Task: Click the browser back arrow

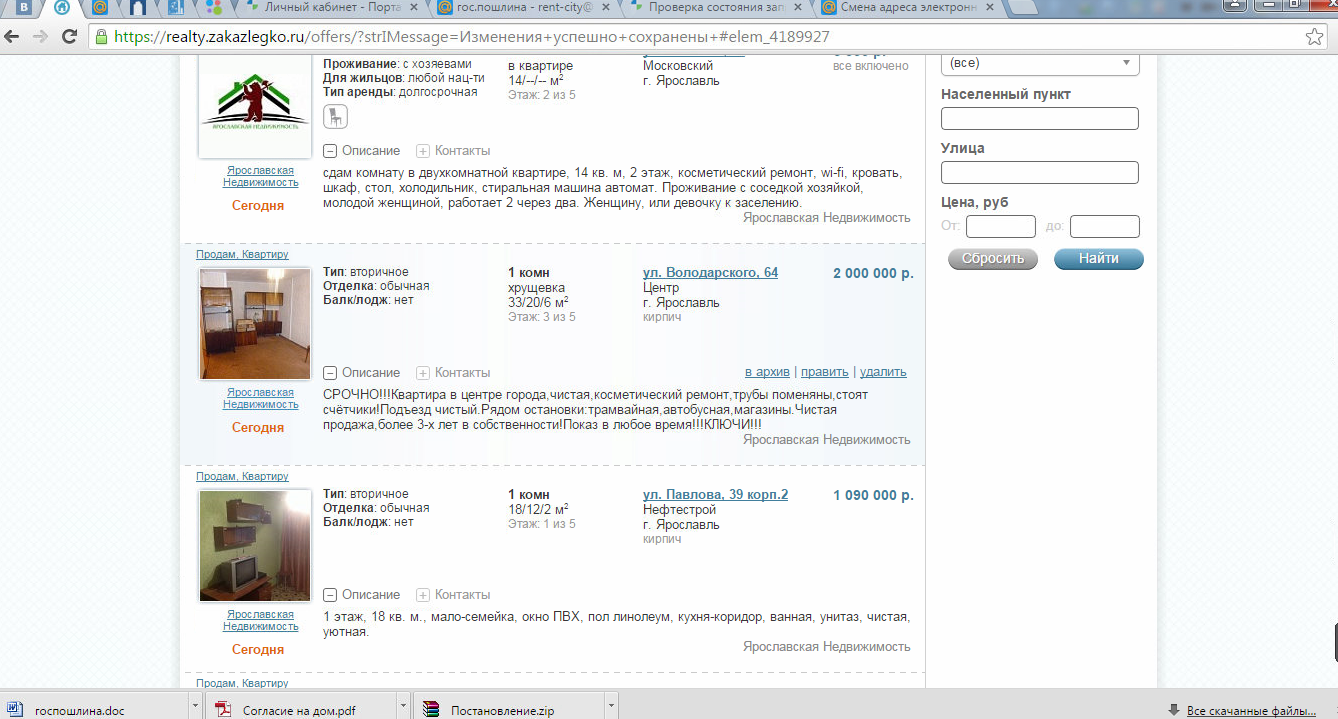Action: coord(12,37)
